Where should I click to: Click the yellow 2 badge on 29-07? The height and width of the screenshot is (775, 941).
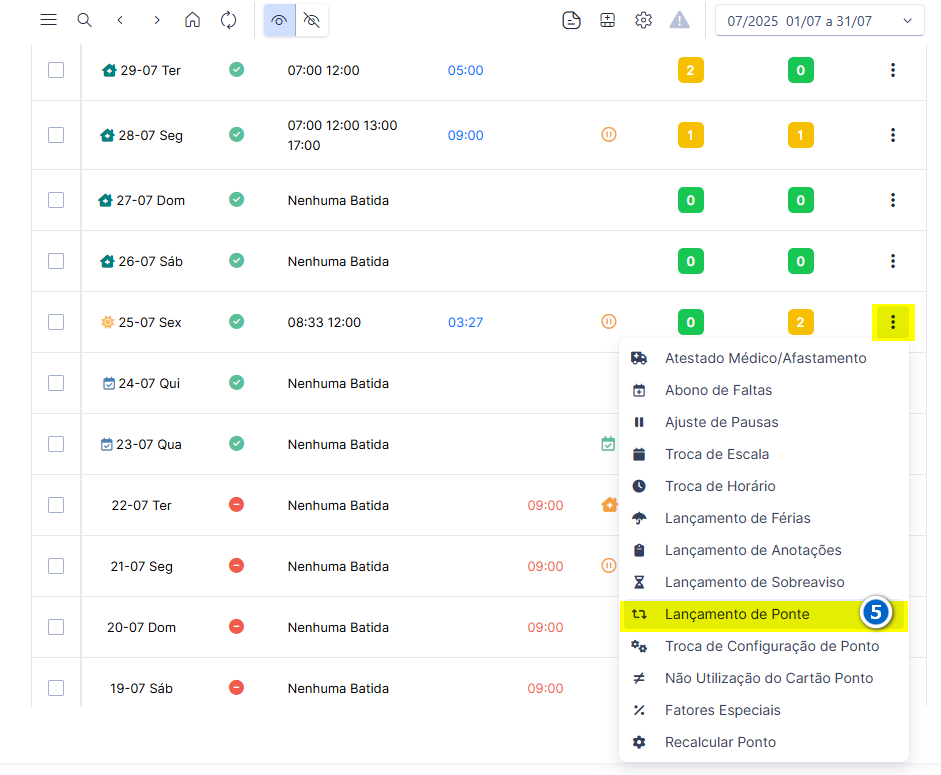click(690, 70)
